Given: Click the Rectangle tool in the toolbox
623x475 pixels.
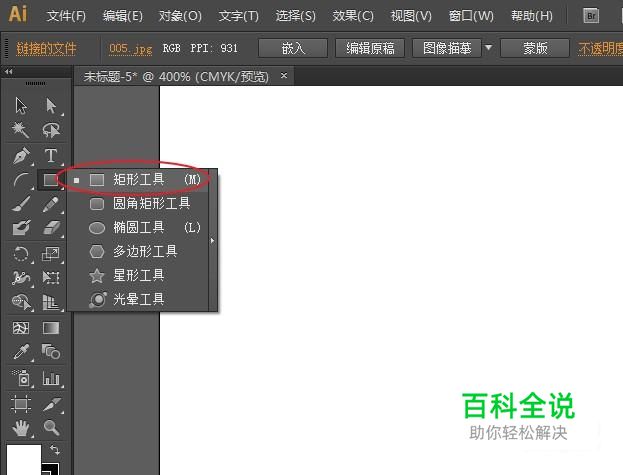Looking at the screenshot, I should click(x=50, y=180).
